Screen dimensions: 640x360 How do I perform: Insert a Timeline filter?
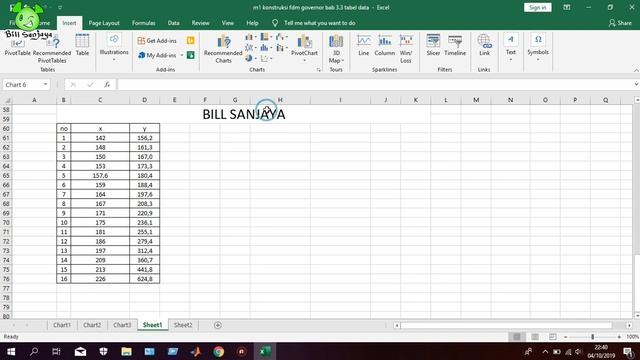(x=455, y=45)
